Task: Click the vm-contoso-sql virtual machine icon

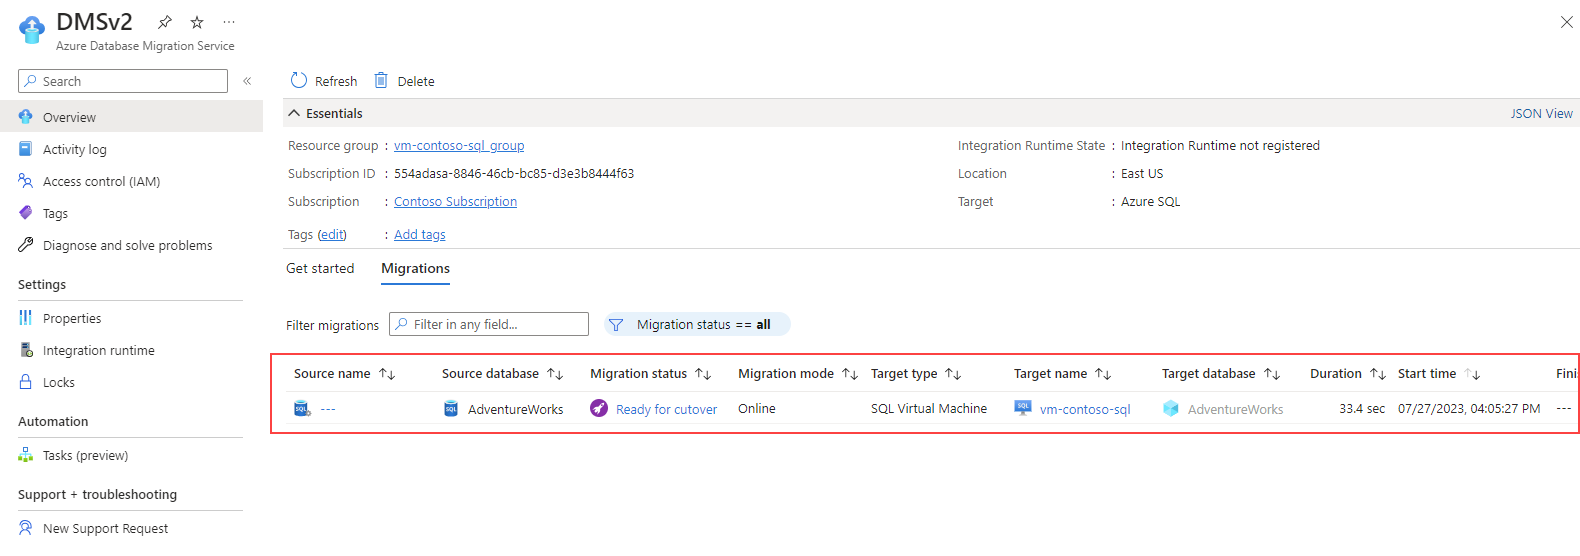Action: pos(1023,408)
